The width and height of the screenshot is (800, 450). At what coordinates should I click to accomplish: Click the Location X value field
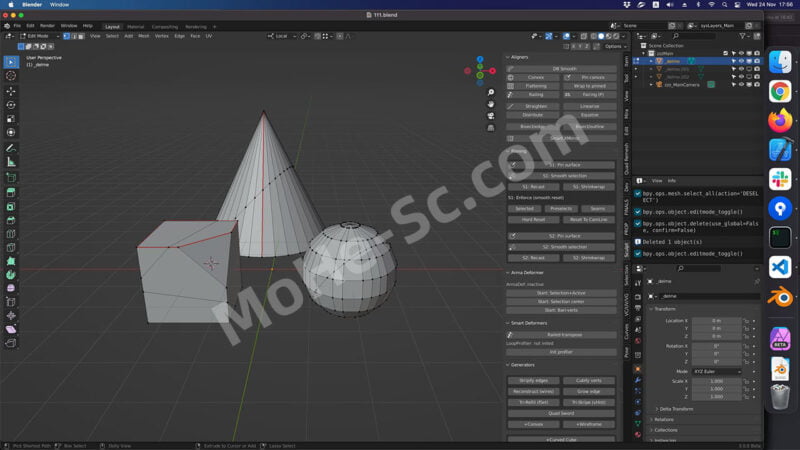pyautogui.click(x=716, y=321)
